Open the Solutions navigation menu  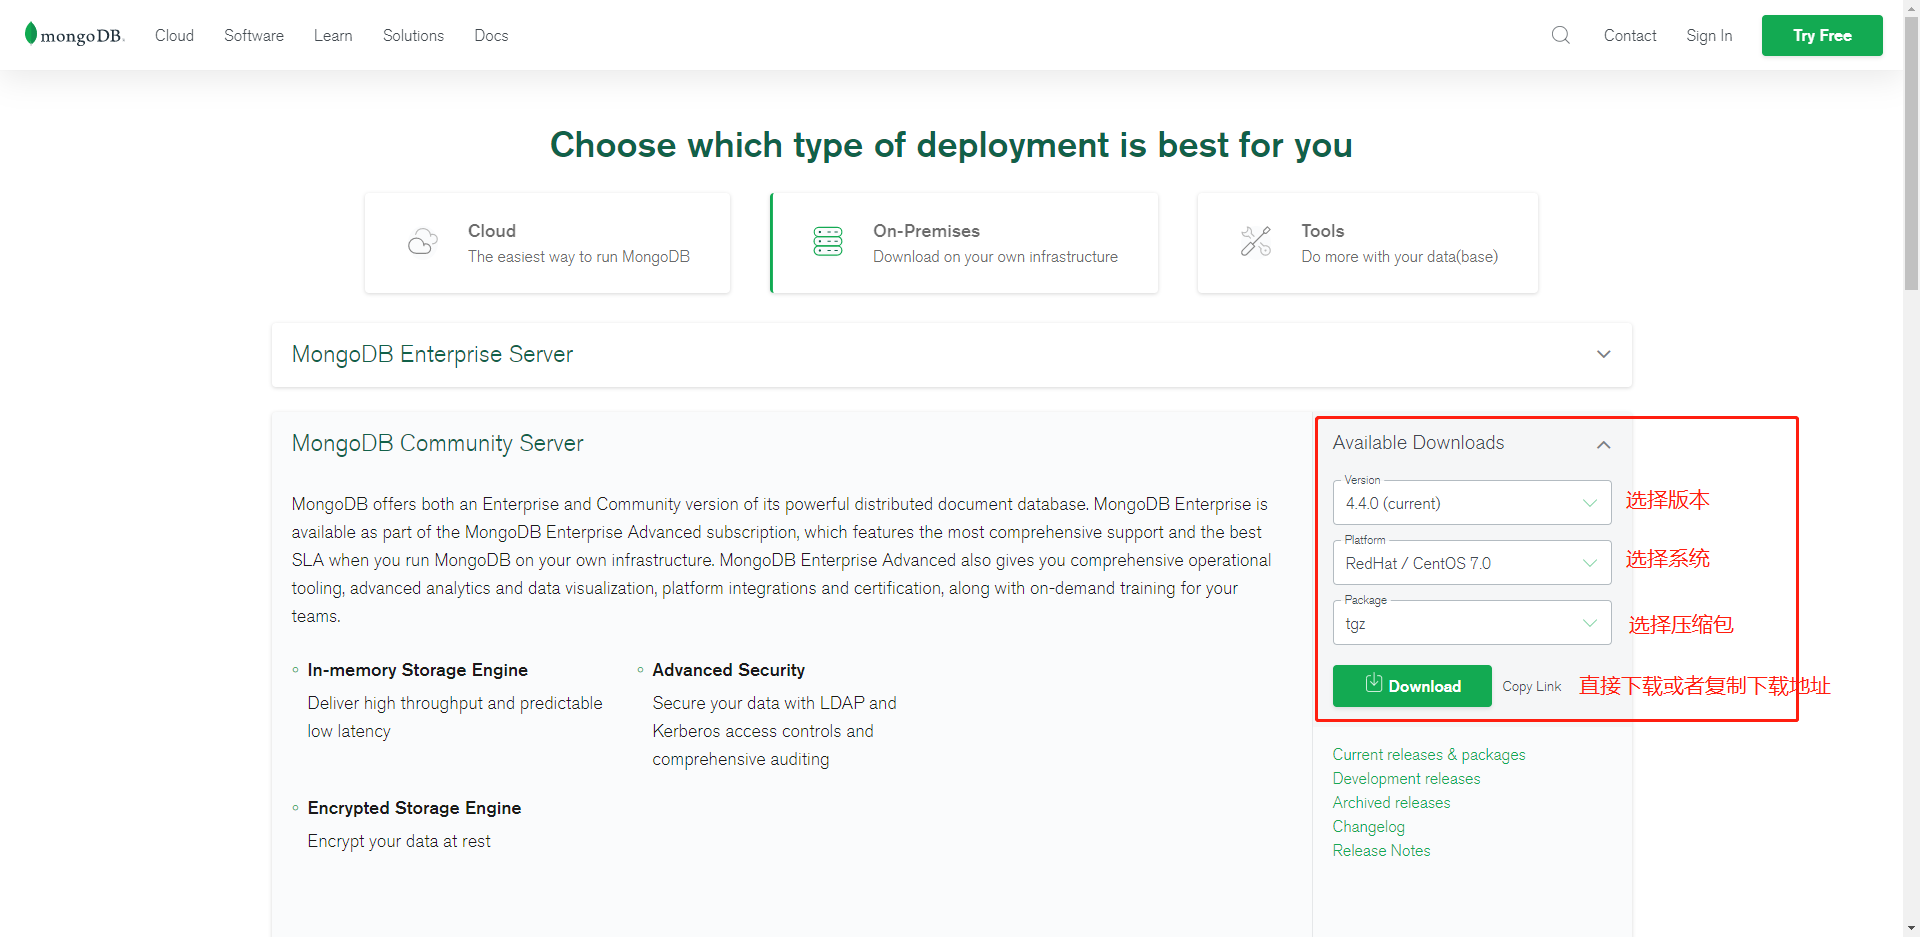click(413, 35)
